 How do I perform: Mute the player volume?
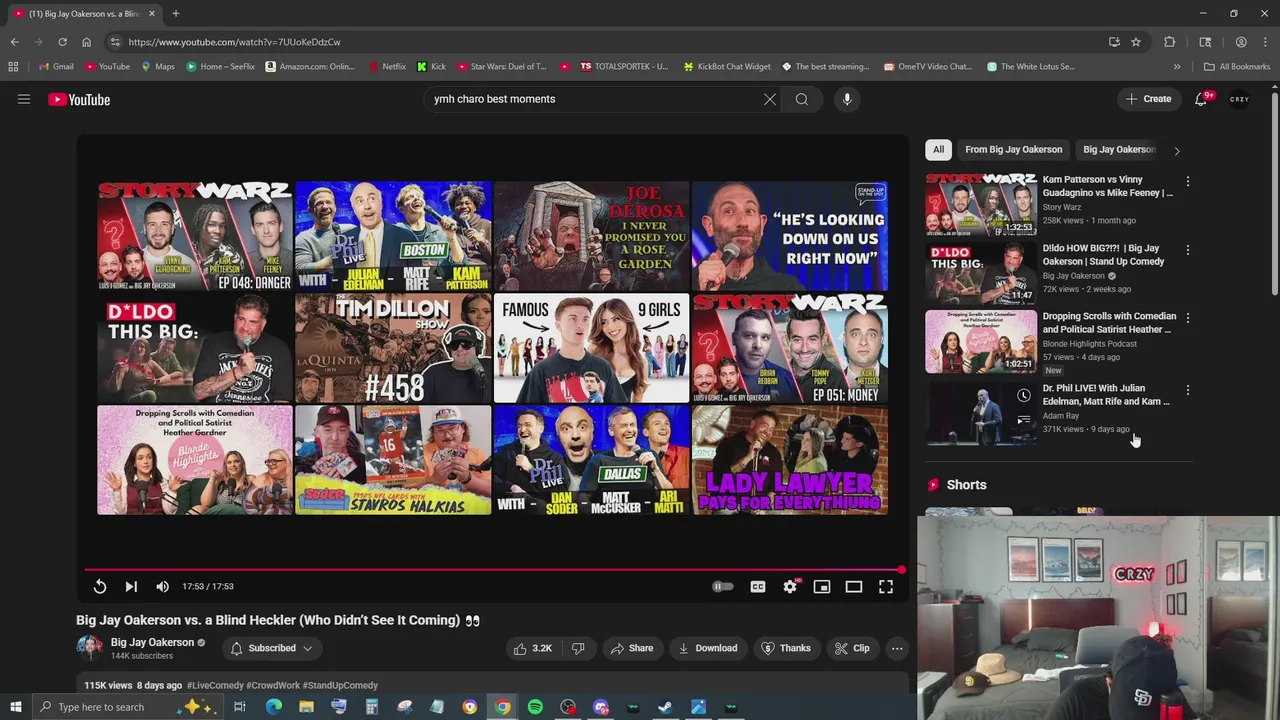tap(162, 587)
